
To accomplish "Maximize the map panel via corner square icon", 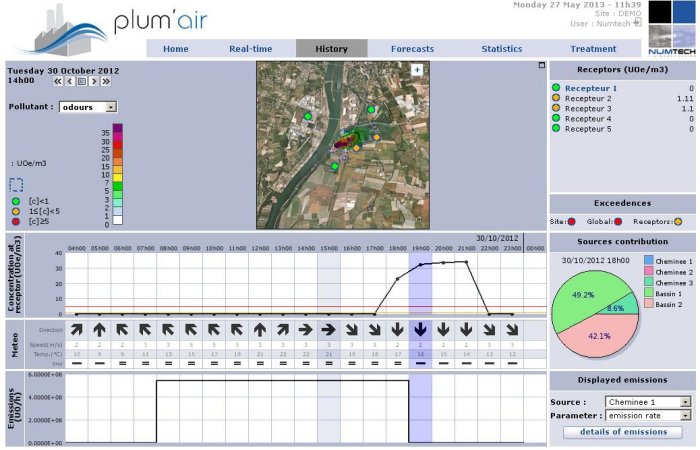I will (x=542, y=65).
